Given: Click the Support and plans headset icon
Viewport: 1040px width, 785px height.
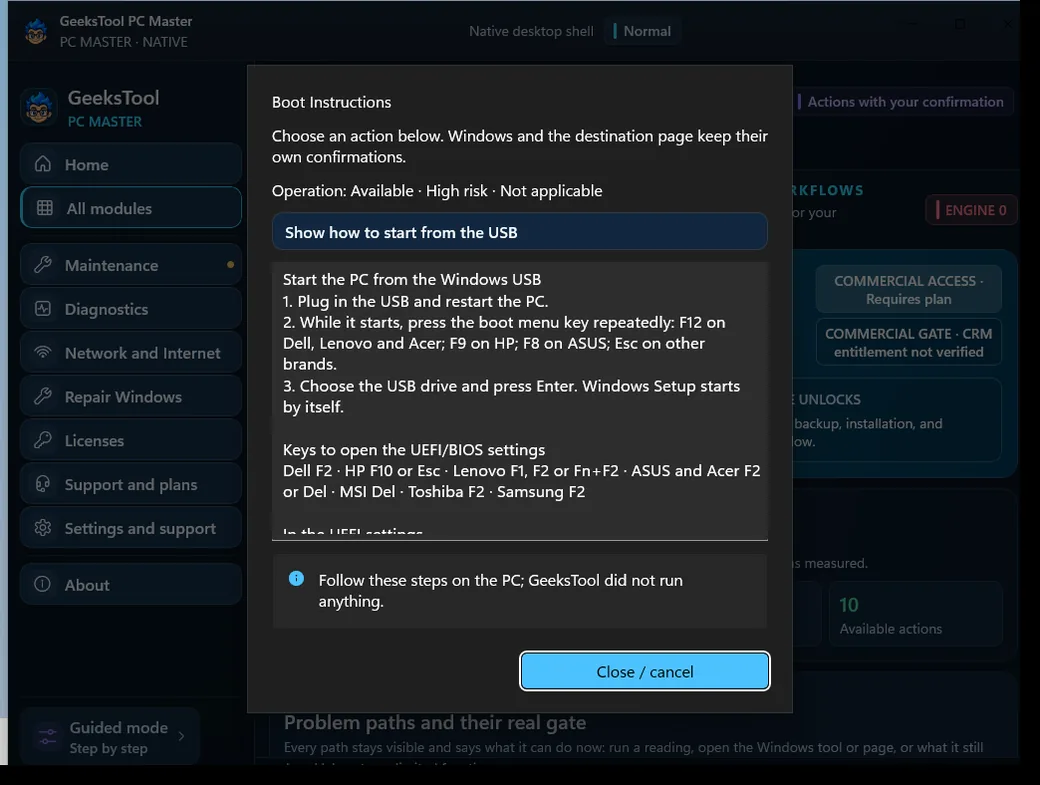Looking at the screenshot, I should click(x=43, y=484).
